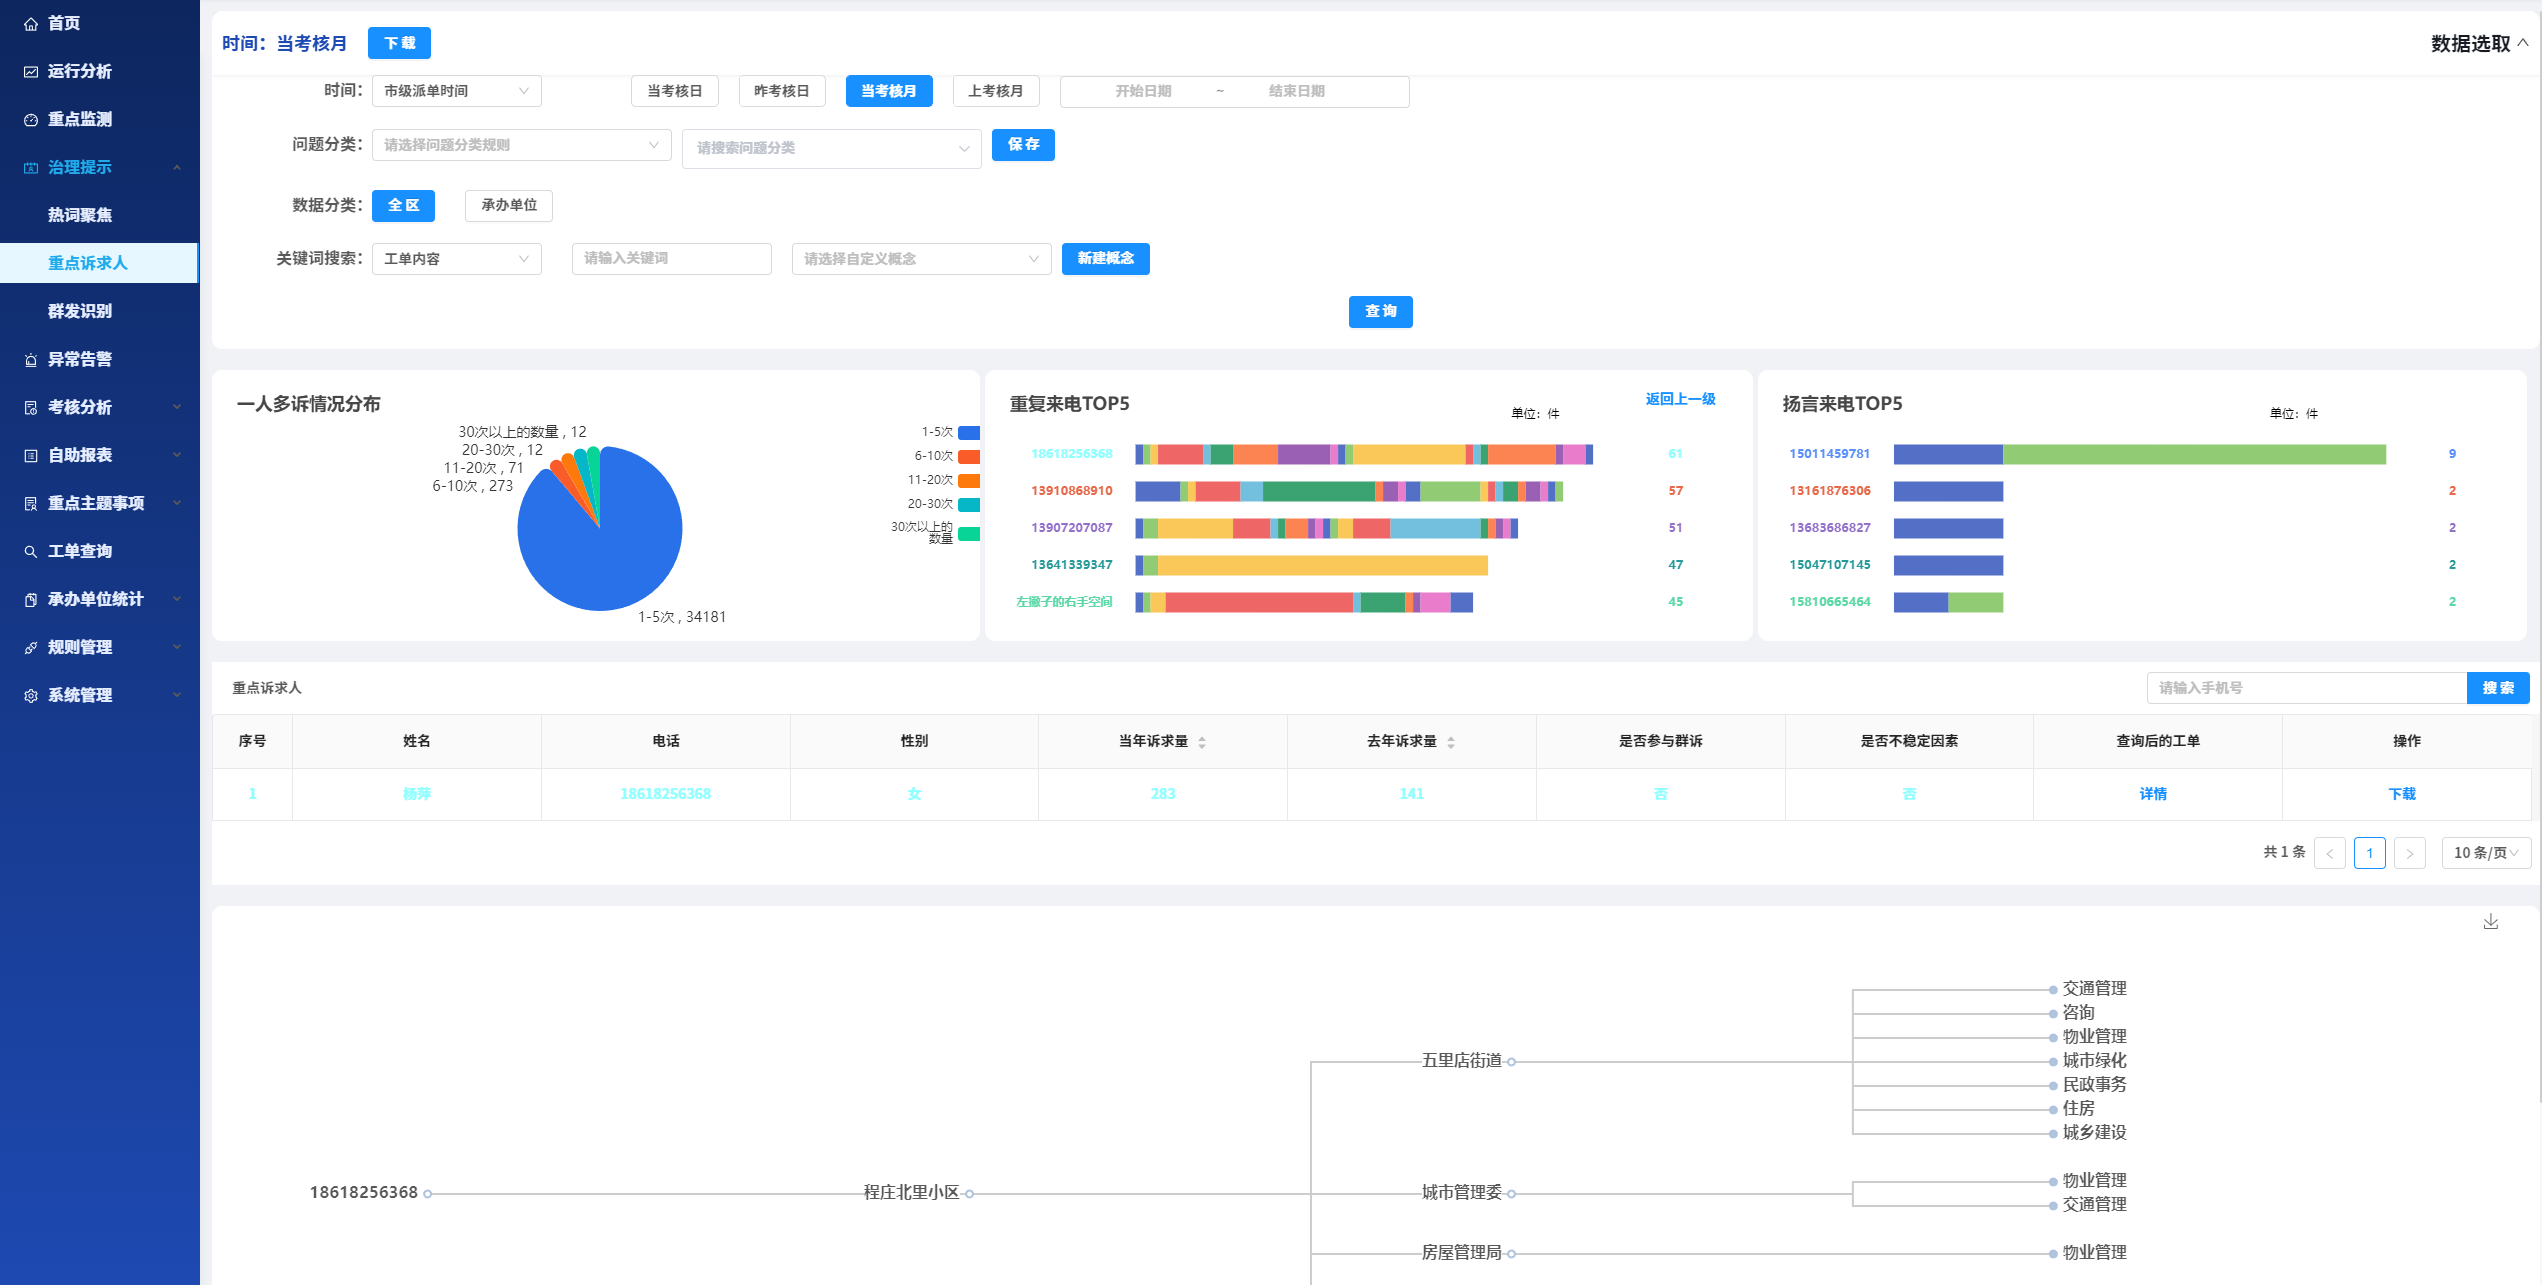Click the 系统管理 gear icon in sidebar
The image size is (2542, 1285).
click(31, 696)
